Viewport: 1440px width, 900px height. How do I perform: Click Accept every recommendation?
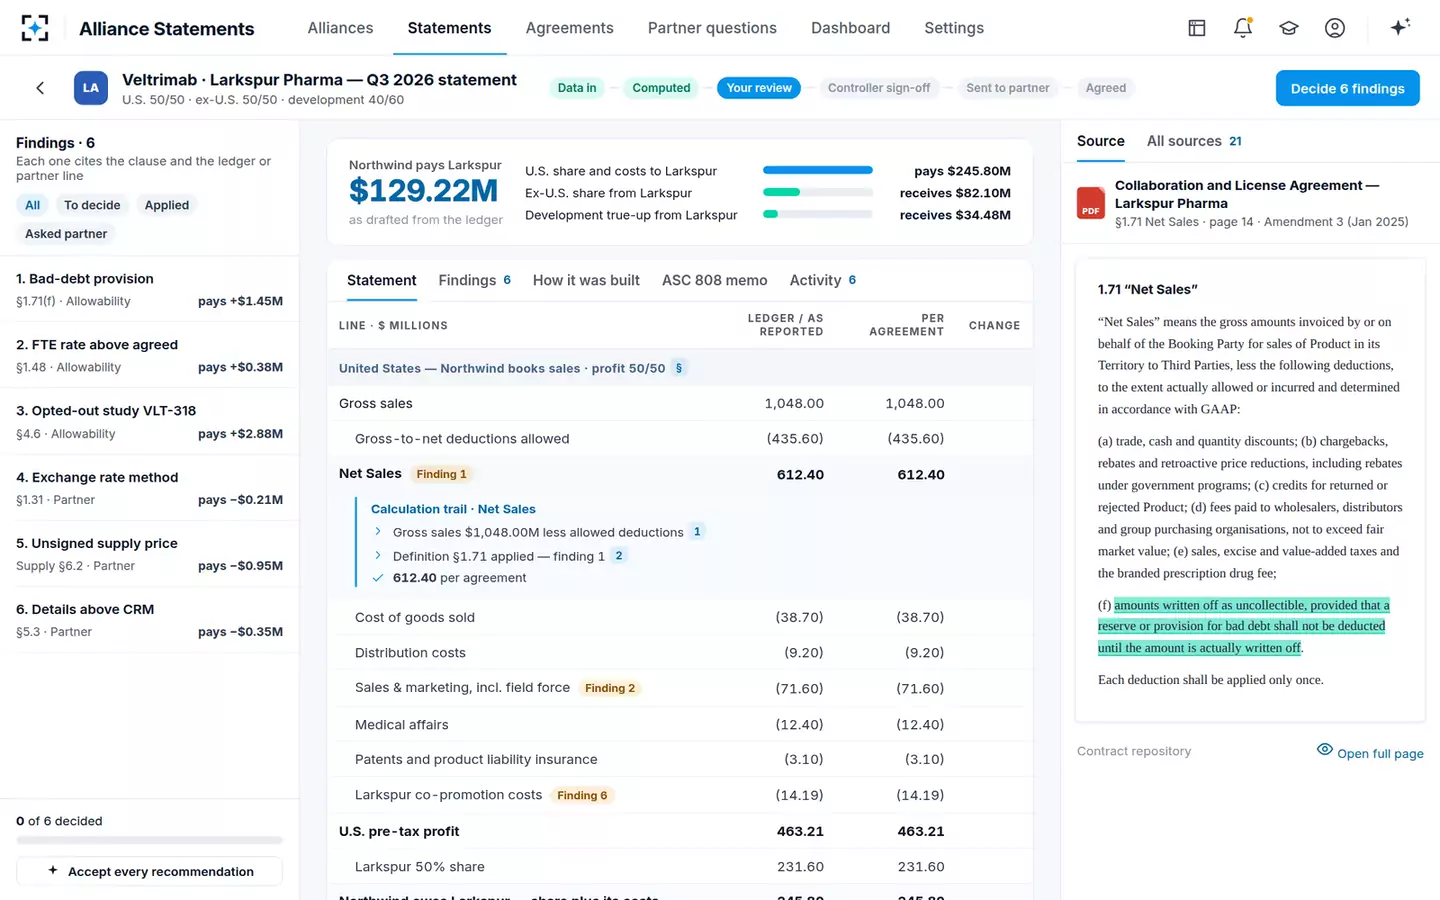pos(150,872)
